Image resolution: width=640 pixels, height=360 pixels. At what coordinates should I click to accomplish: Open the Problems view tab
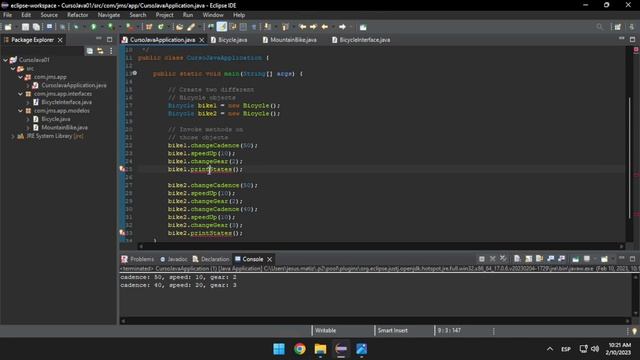pos(138,259)
